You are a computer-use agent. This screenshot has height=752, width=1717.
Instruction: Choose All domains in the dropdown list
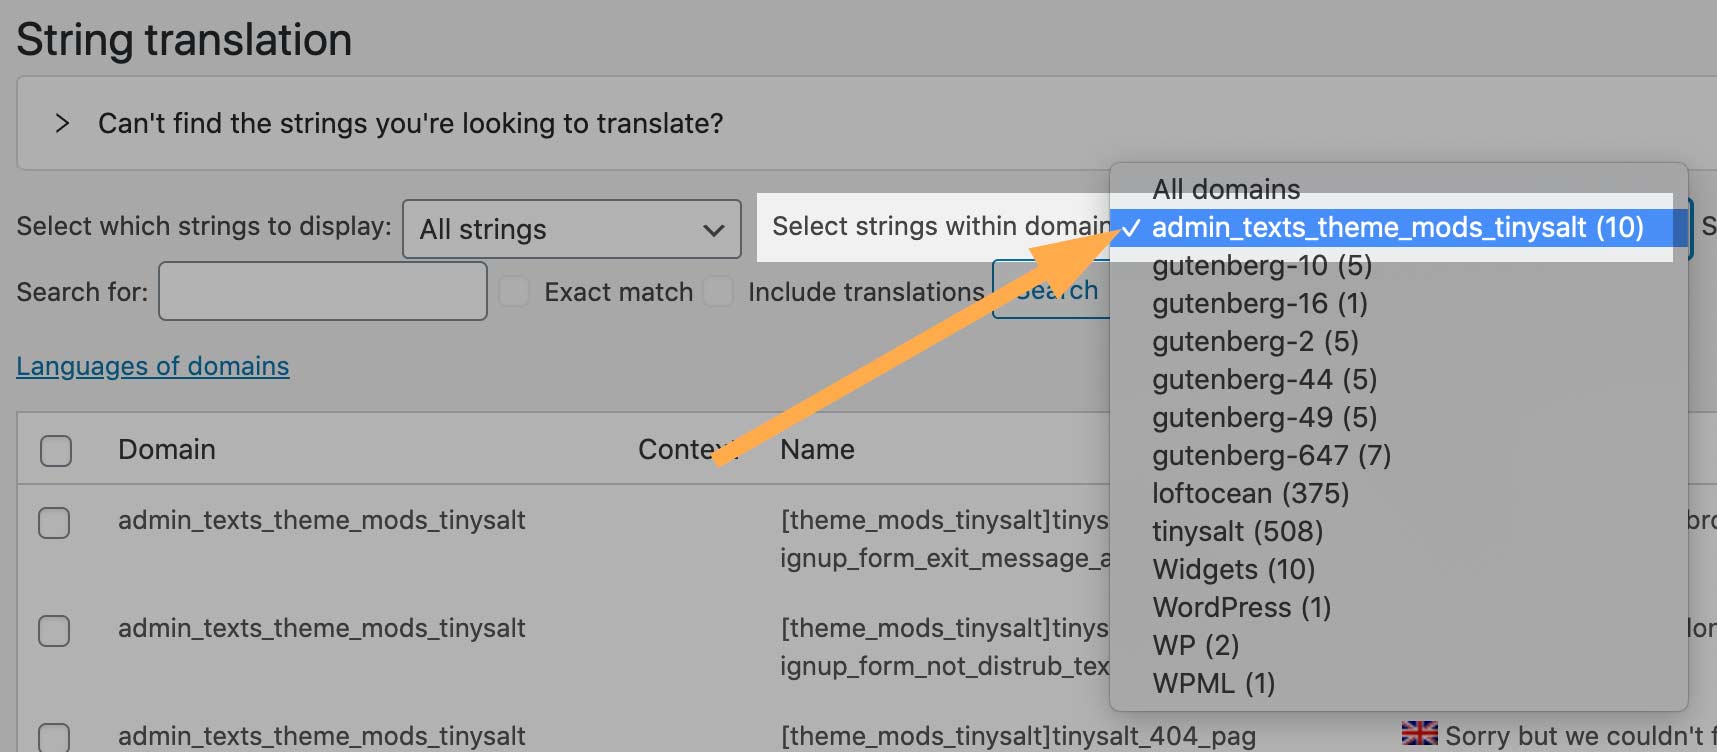pyautogui.click(x=1226, y=189)
